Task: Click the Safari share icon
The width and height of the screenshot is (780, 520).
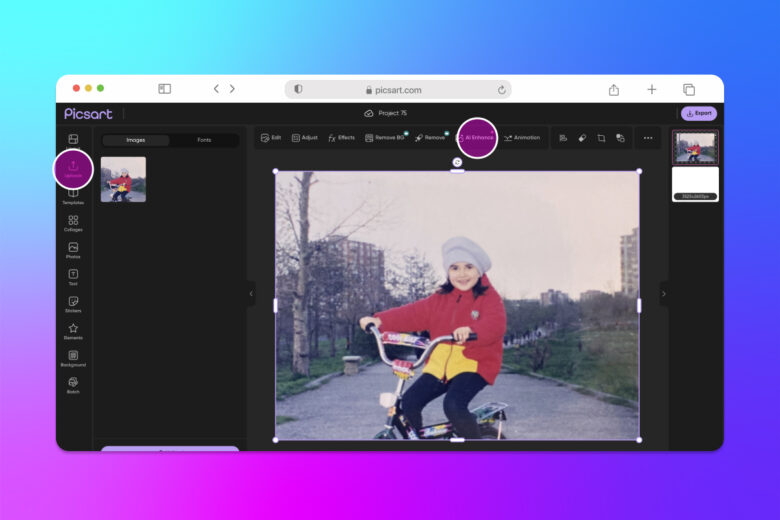Action: point(614,90)
